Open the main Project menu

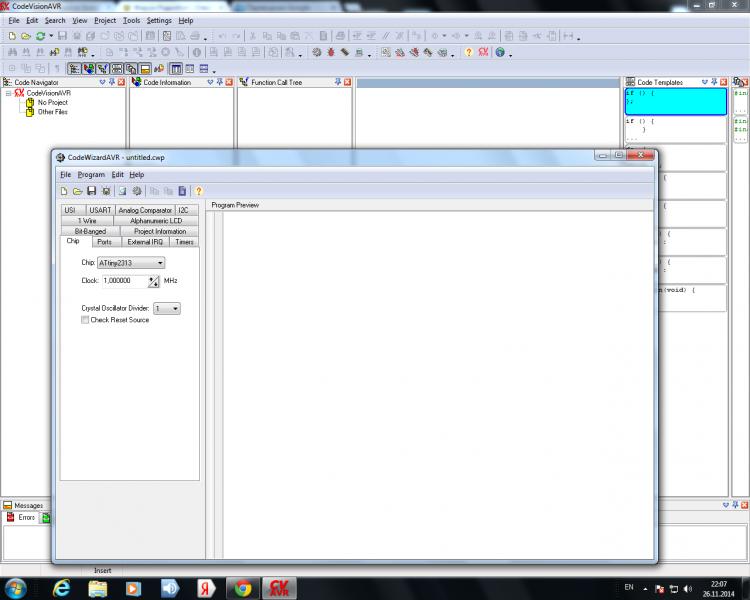click(105, 21)
